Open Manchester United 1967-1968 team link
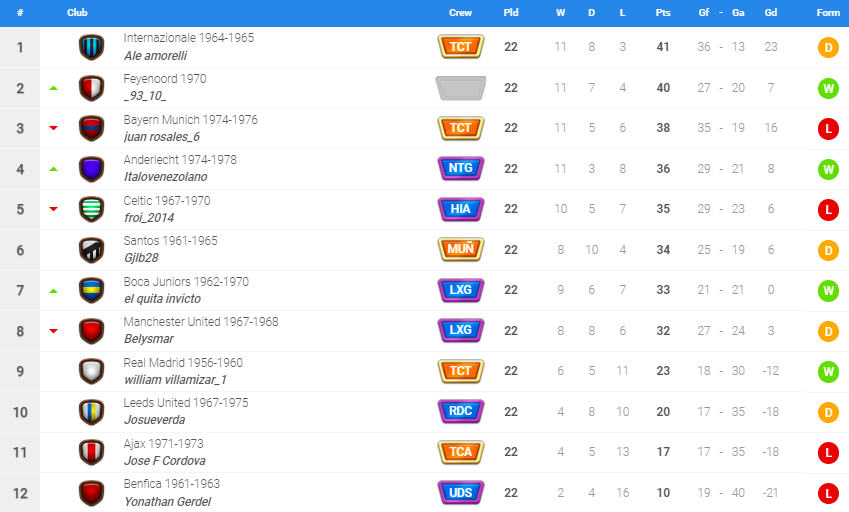The height and width of the screenshot is (512, 849). [x=201, y=321]
